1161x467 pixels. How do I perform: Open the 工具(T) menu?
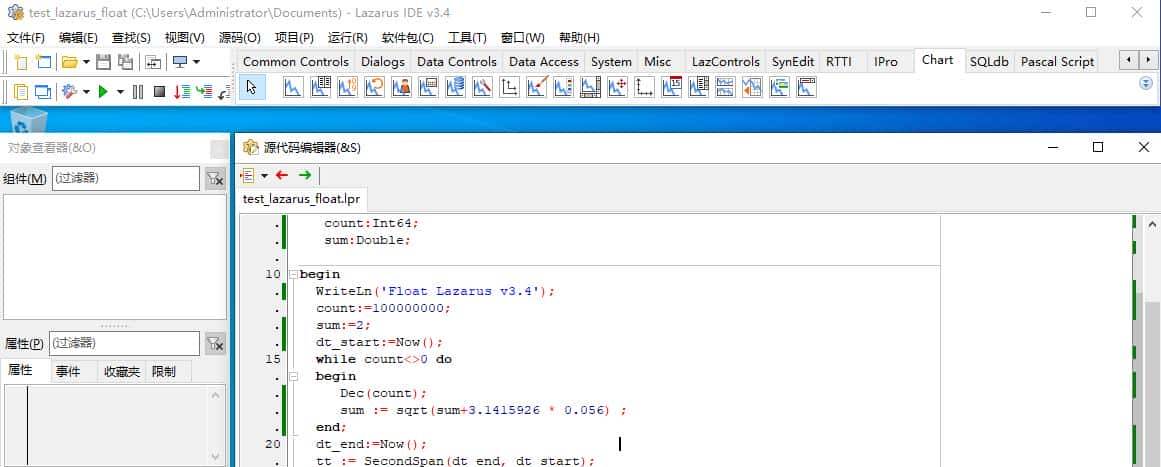468,38
